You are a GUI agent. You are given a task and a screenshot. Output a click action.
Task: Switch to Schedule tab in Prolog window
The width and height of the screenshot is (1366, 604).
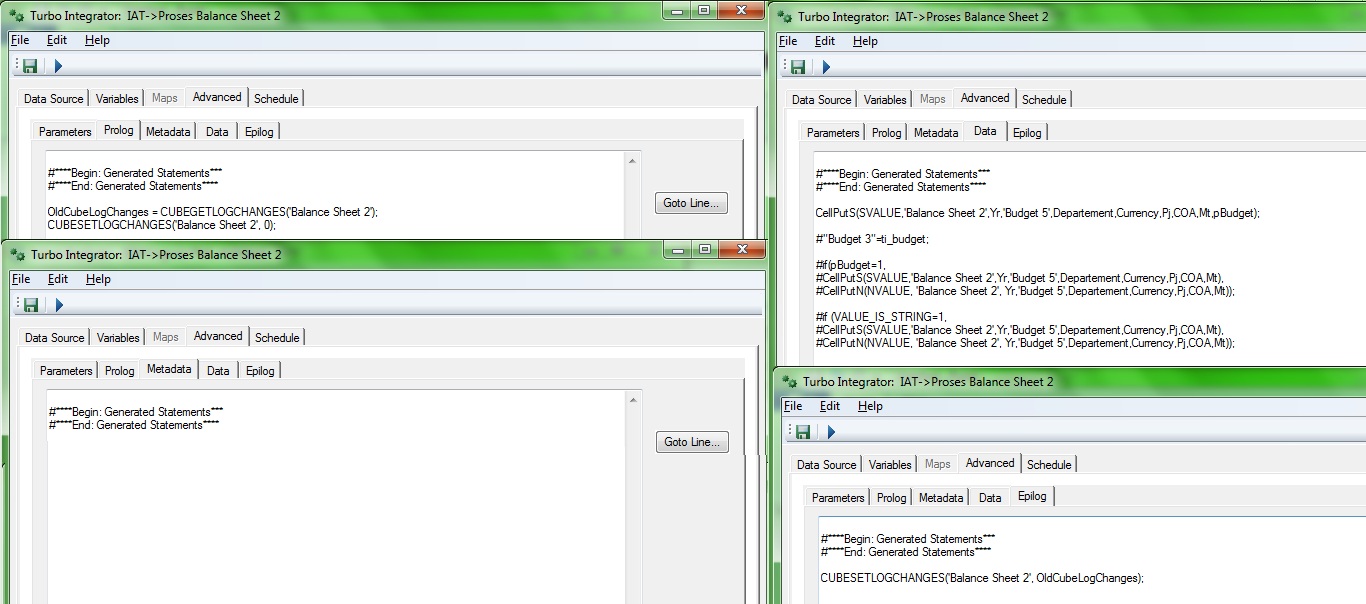(x=276, y=99)
